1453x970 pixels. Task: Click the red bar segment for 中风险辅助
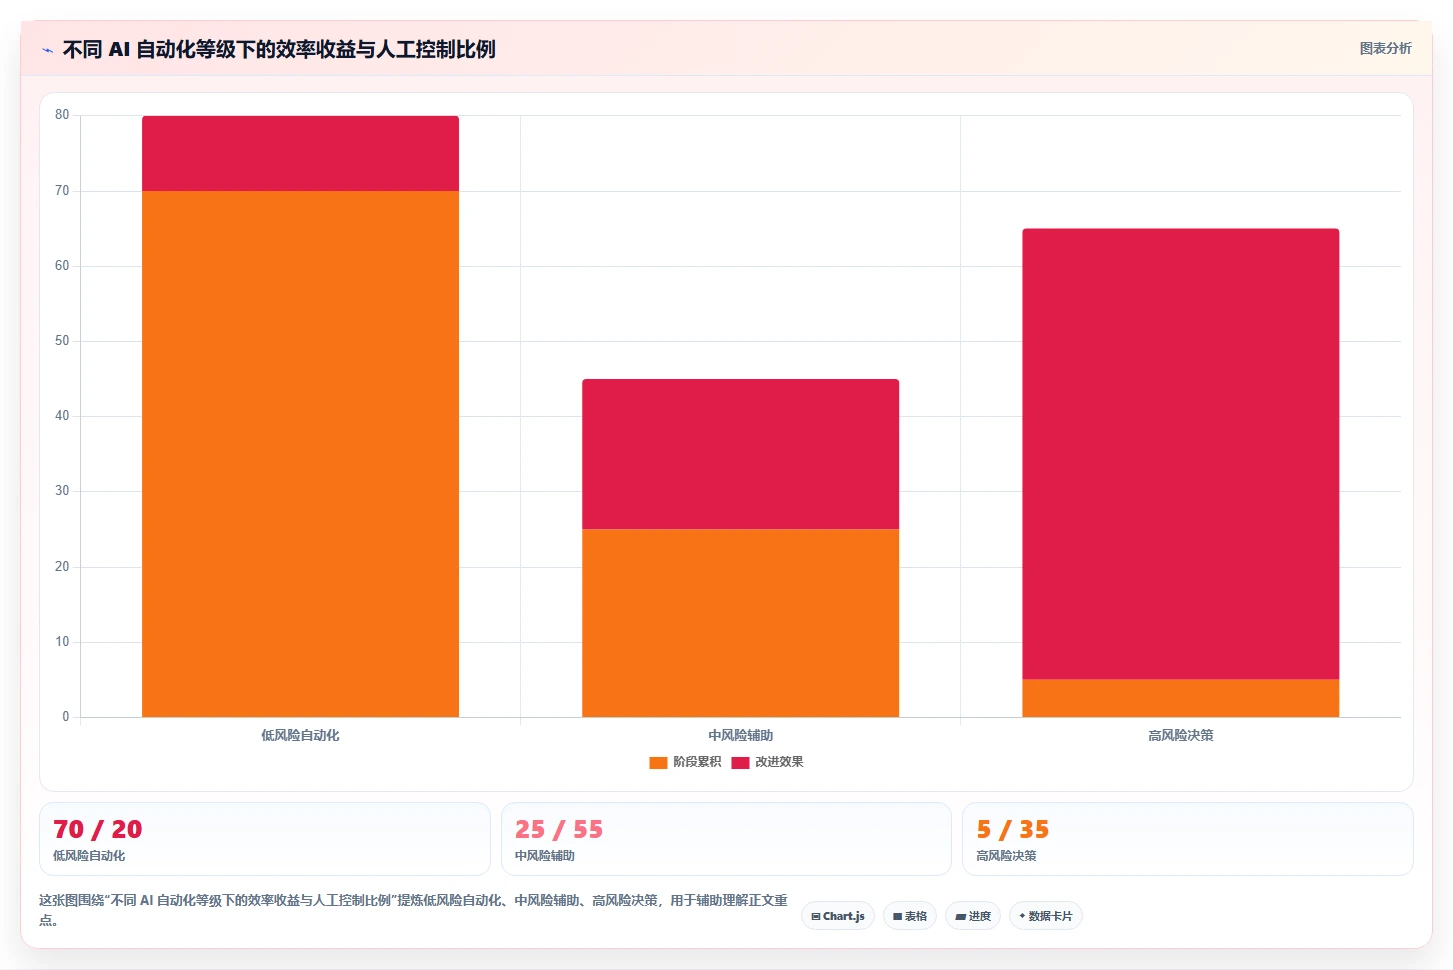click(740, 454)
